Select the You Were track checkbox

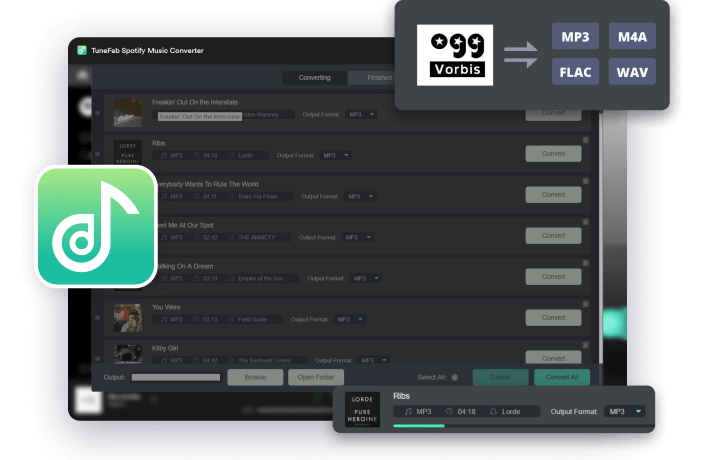tap(98, 319)
